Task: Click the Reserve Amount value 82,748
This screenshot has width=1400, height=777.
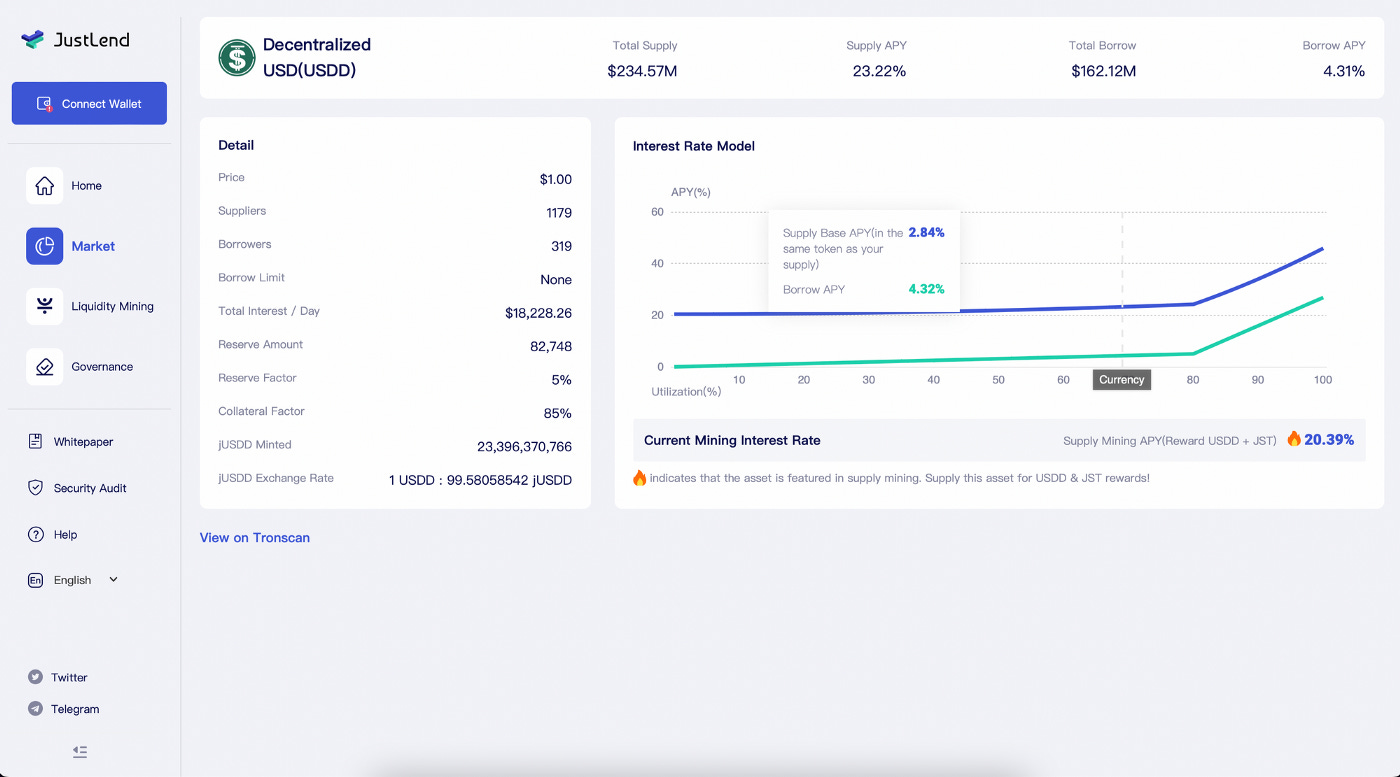Action: click(551, 346)
